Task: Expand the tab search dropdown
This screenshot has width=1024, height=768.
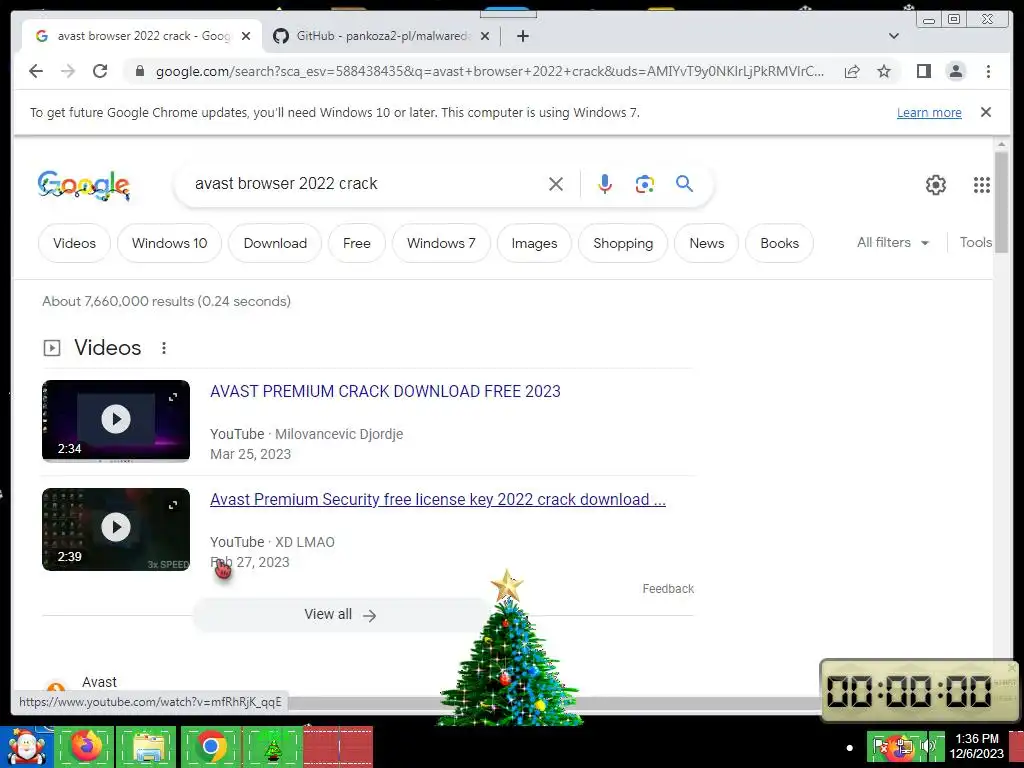Action: pyautogui.click(x=893, y=36)
